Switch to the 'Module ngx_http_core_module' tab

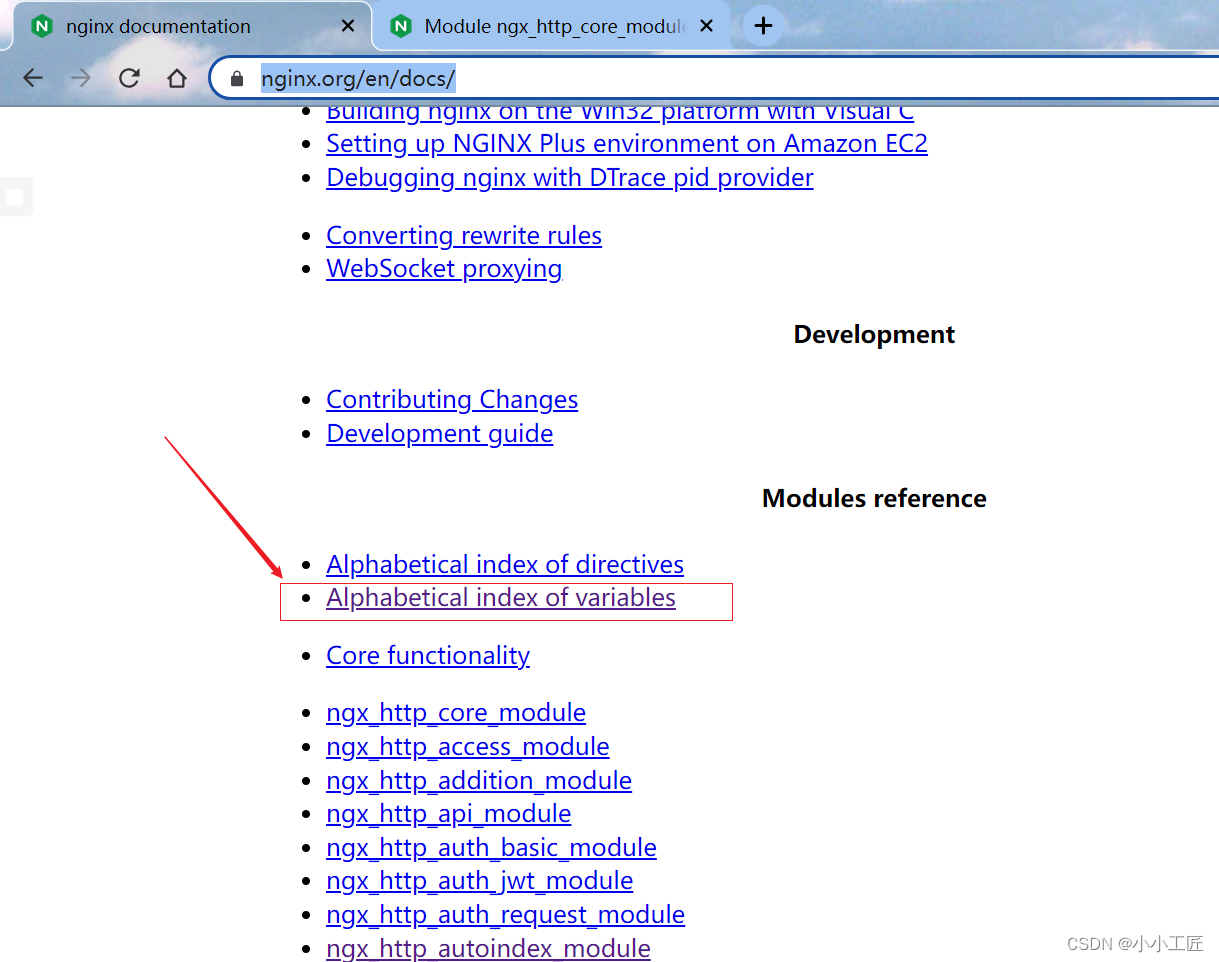(x=552, y=26)
